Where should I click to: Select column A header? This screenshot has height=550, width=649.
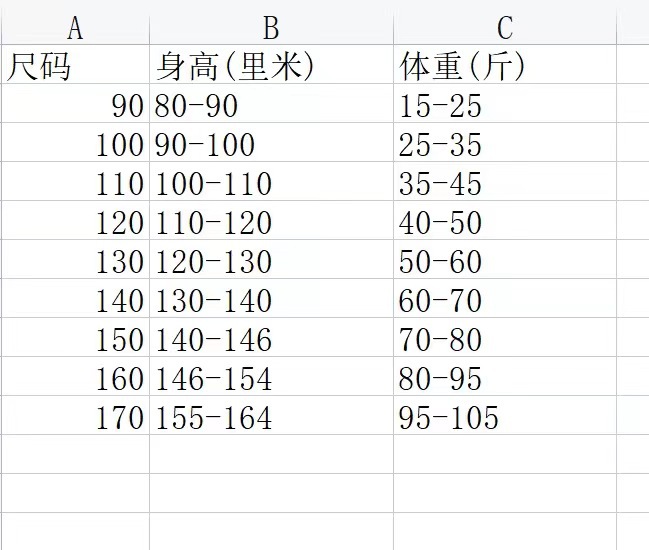coord(75,28)
